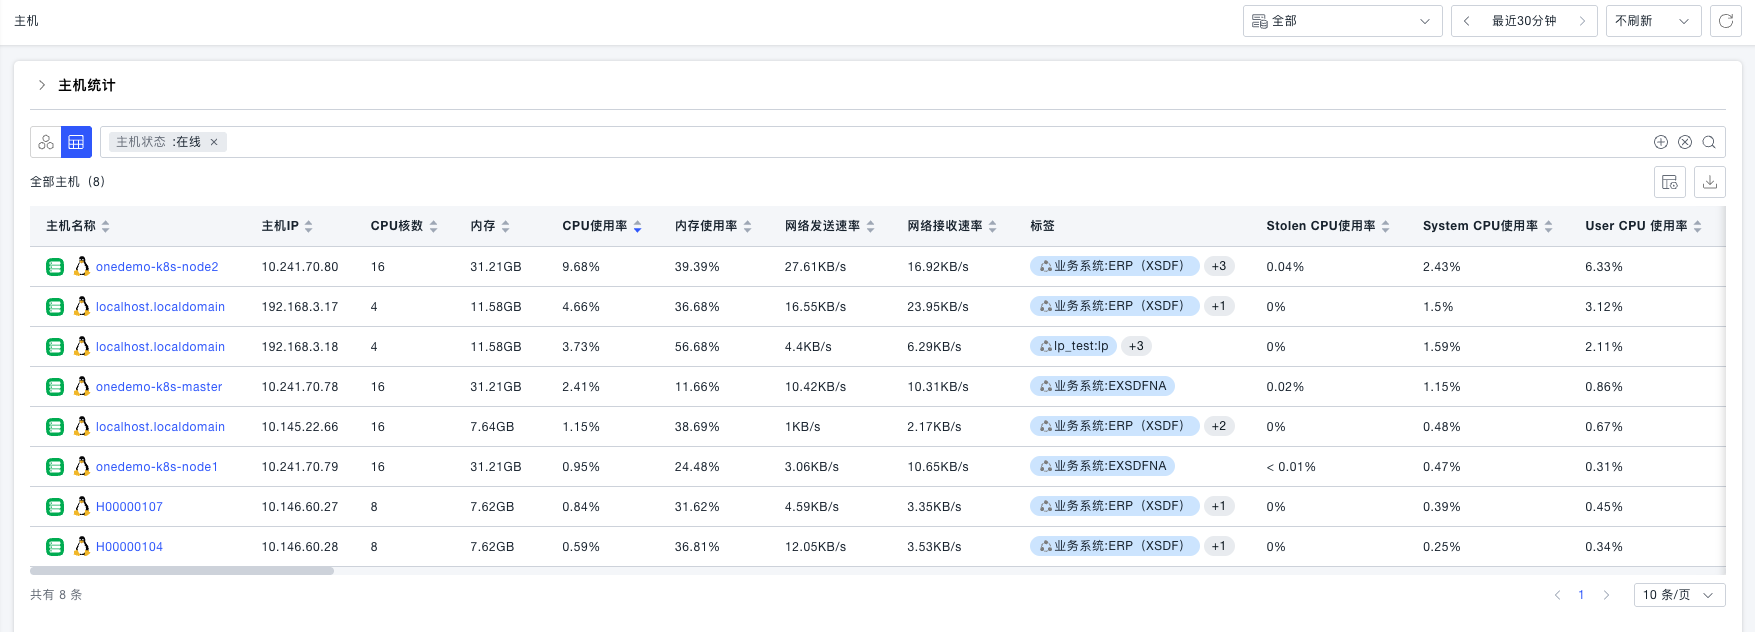
Task: Open the column settings icon
Action: [1669, 182]
